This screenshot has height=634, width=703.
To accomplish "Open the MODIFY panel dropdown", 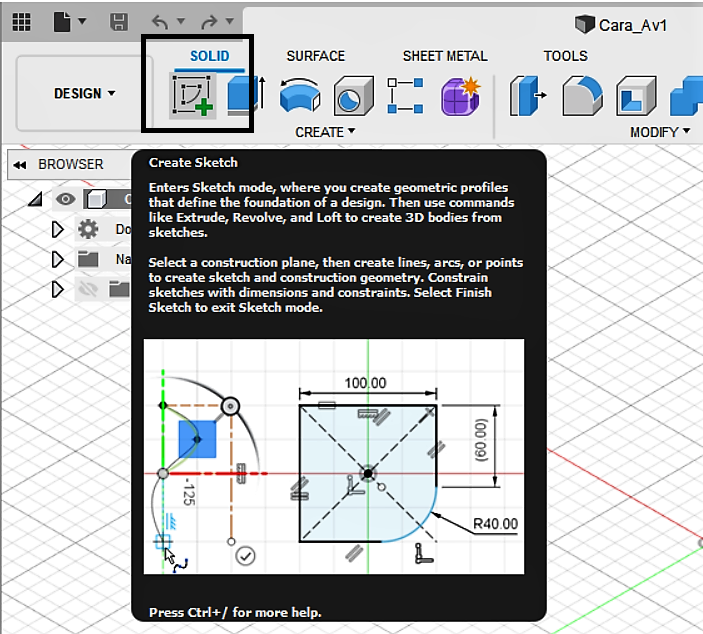I will point(660,132).
